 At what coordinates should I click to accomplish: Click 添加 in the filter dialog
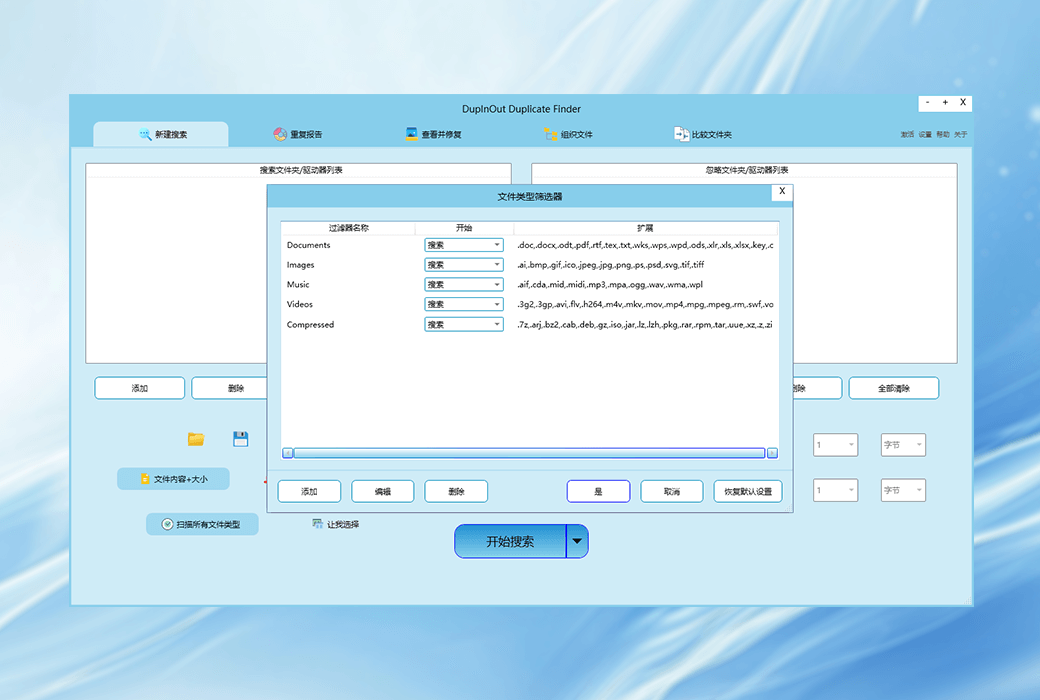pyautogui.click(x=309, y=492)
